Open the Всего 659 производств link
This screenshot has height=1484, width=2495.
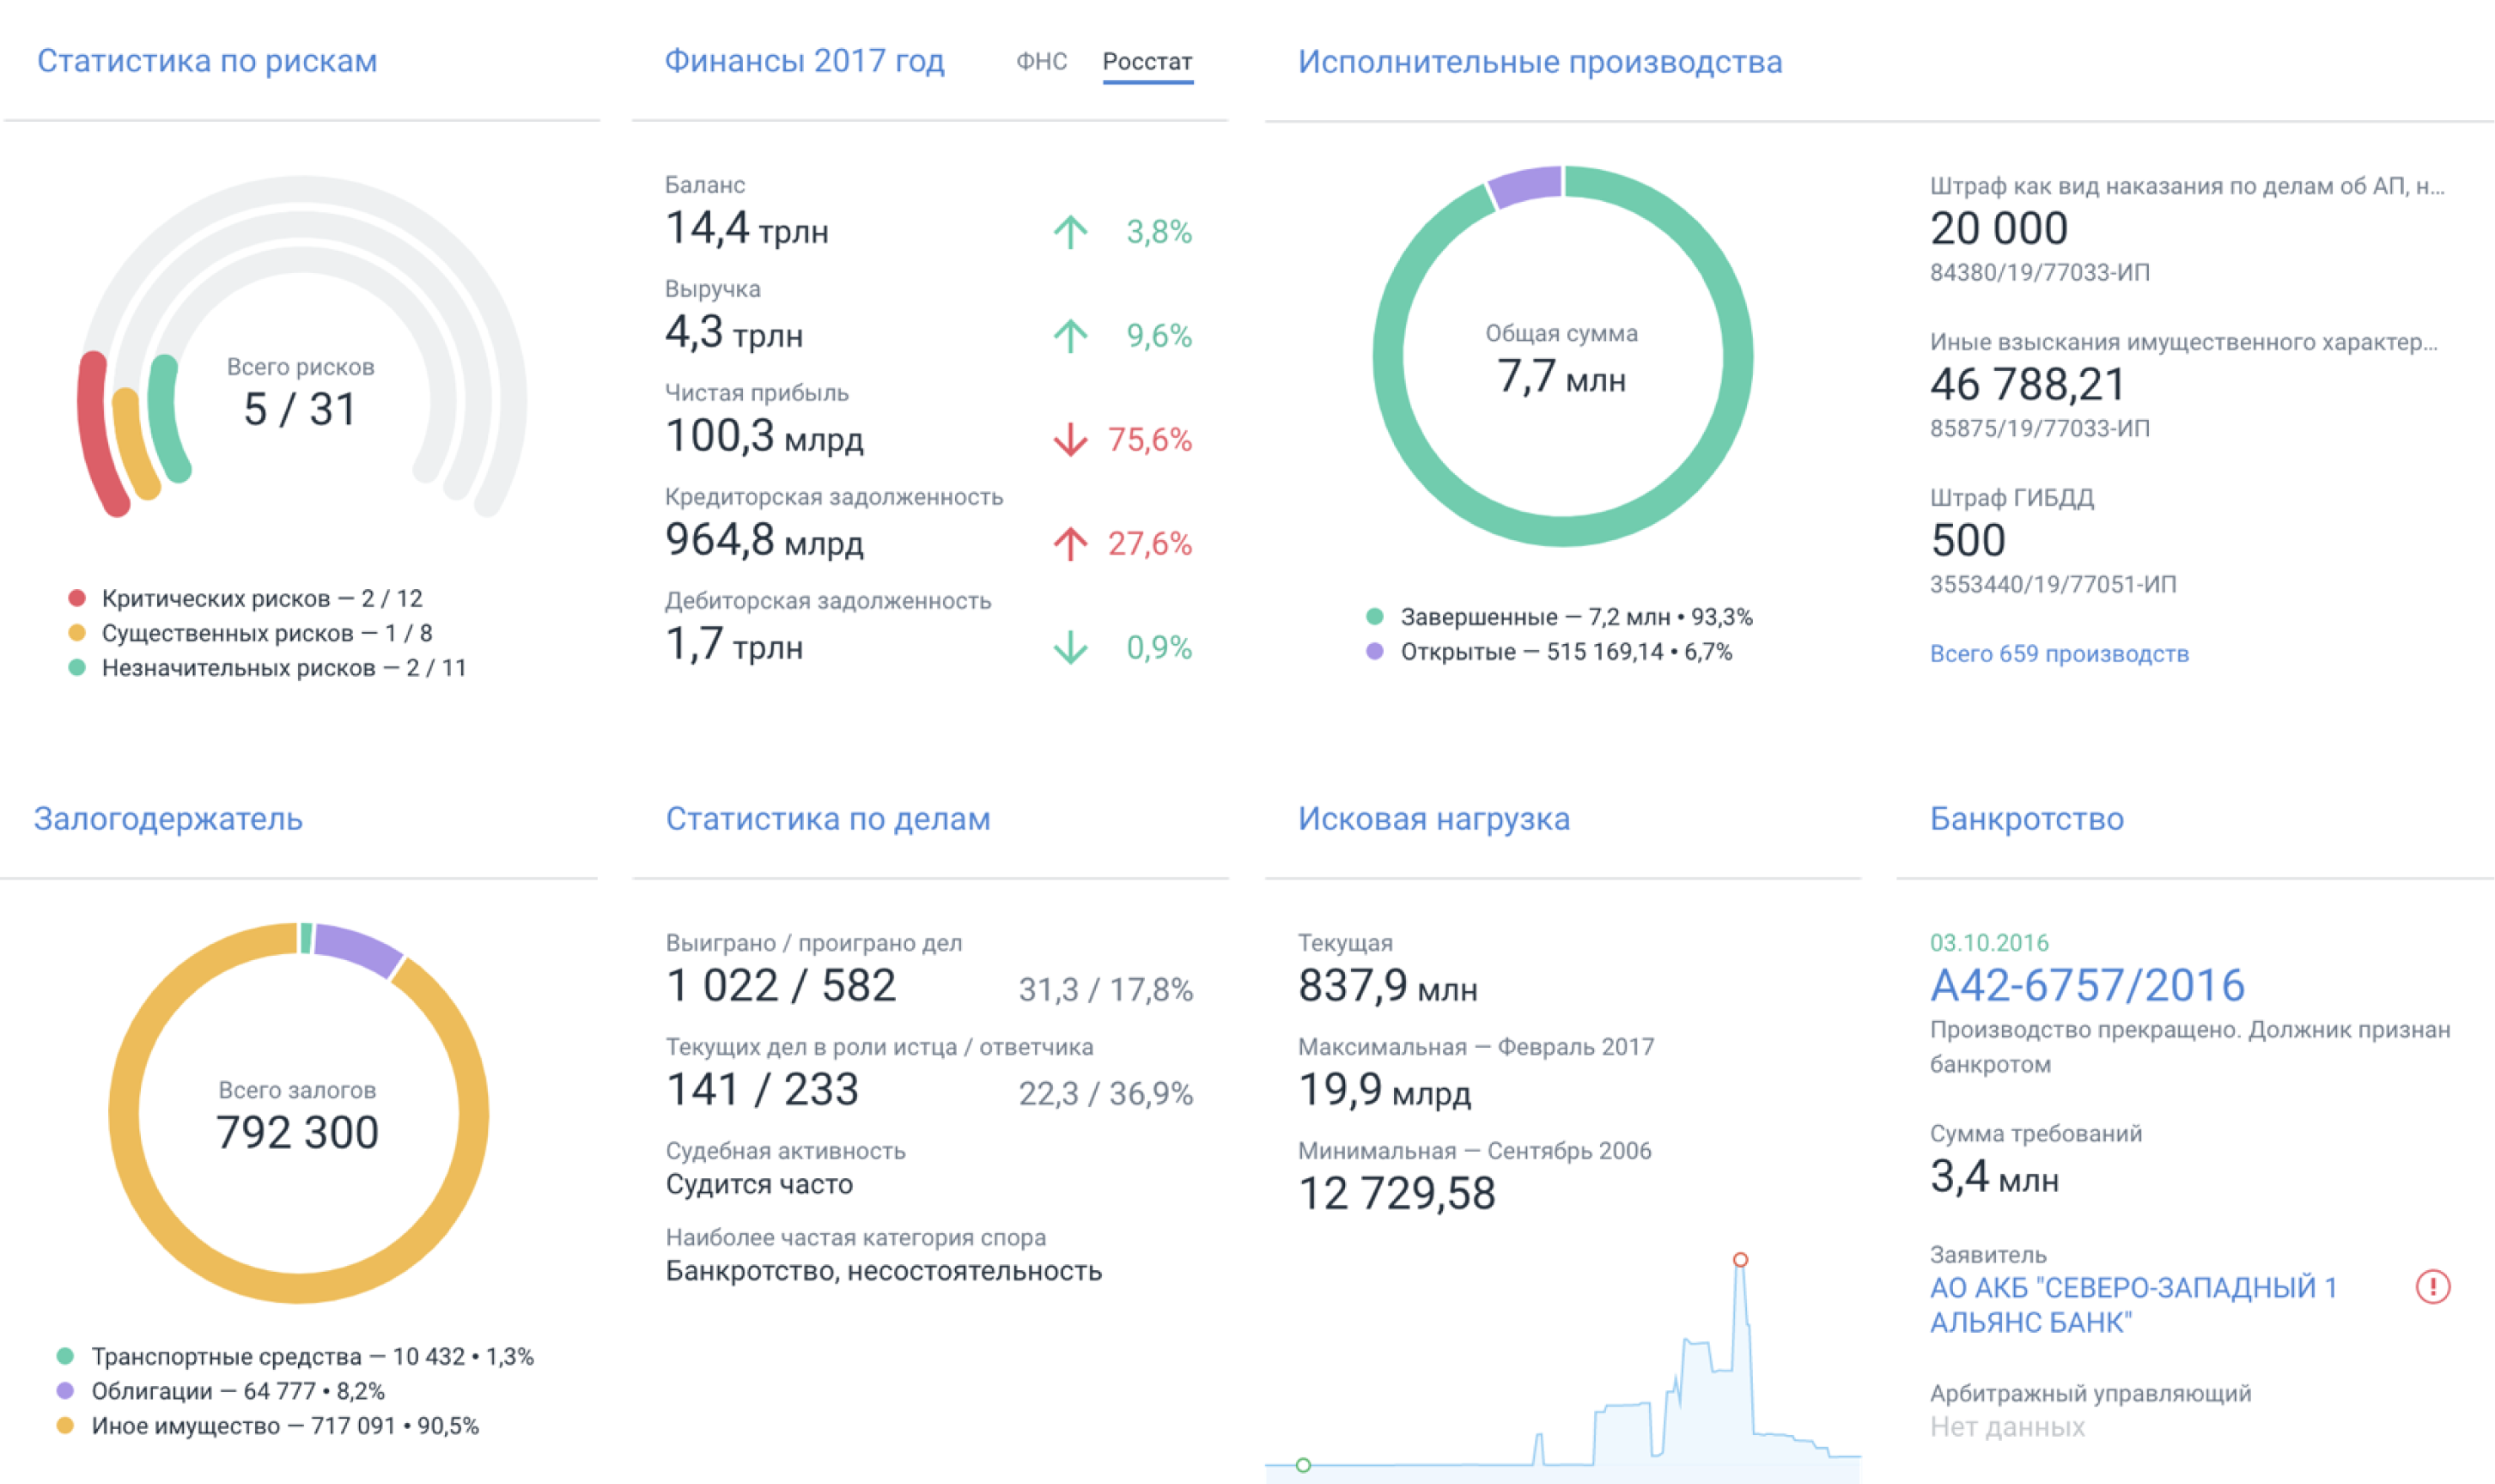(2058, 654)
